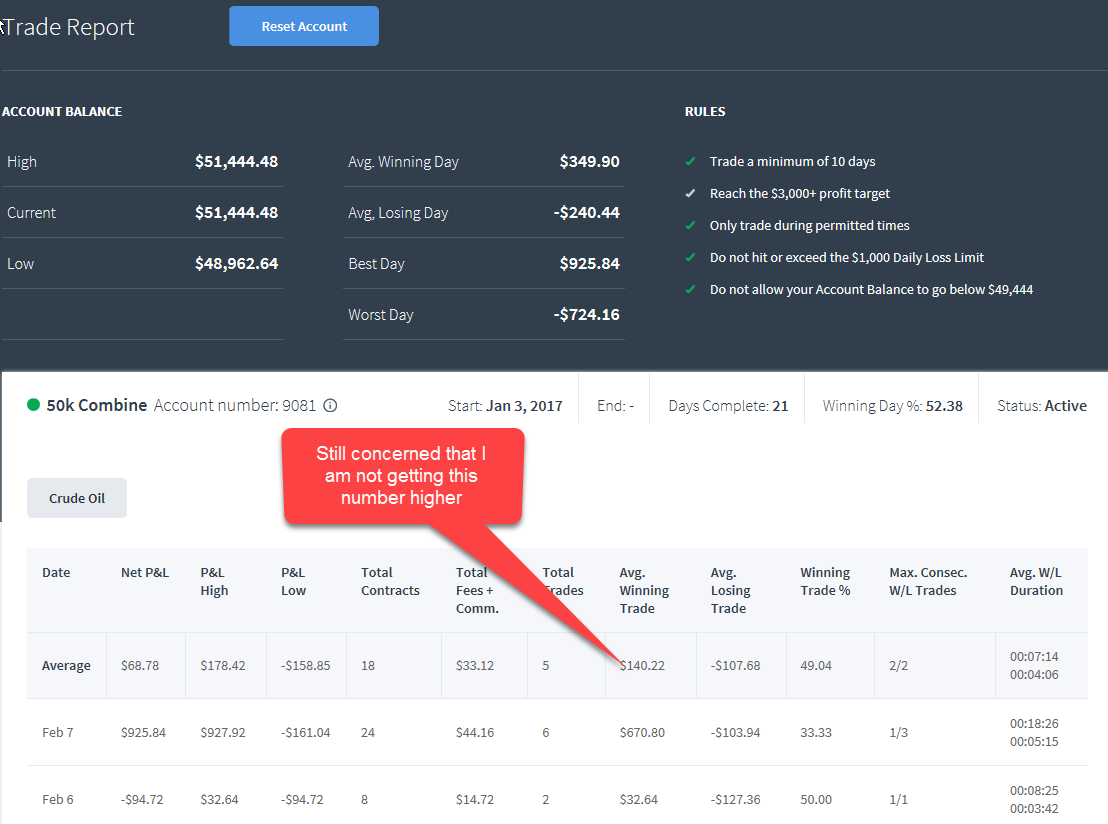The width and height of the screenshot is (1108, 824).
Task: Click the ACCOUNT BALANCE heading
Action: 61,112
